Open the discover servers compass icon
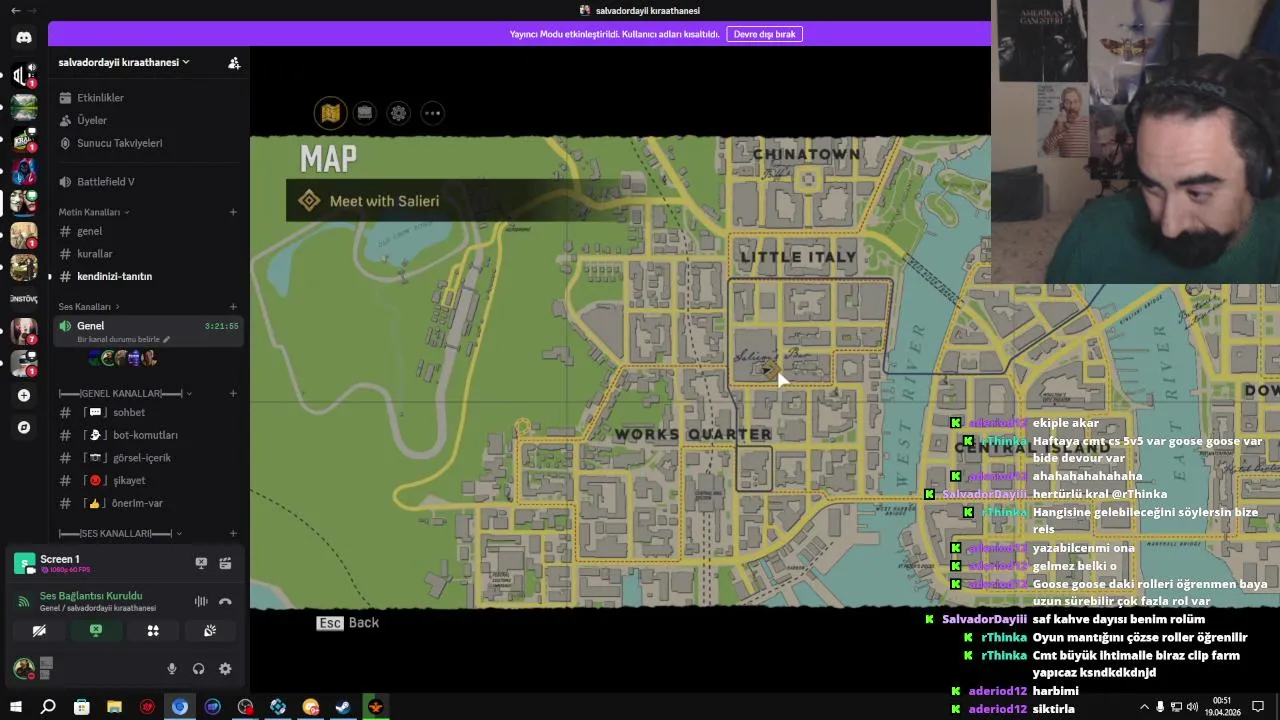 click(x=24, y=427)
